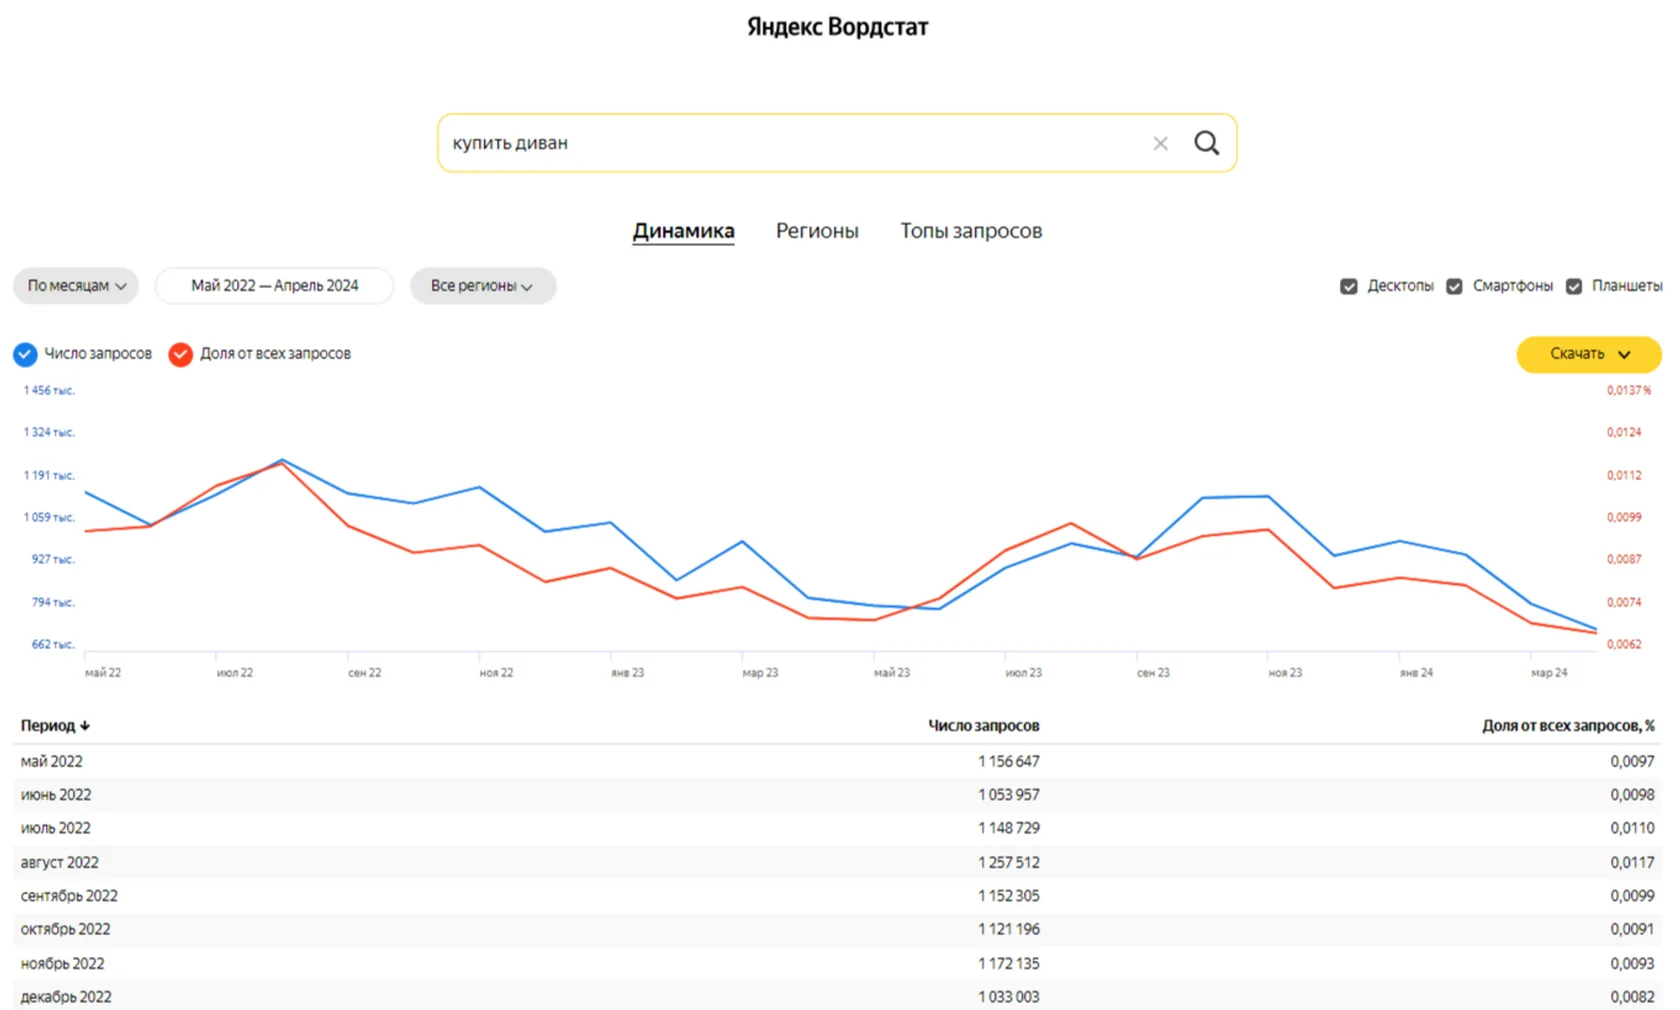Toggle the Смартфоны checkbox
The height and width of the screenshot is (1010, 1680).
coord(1455,287)
